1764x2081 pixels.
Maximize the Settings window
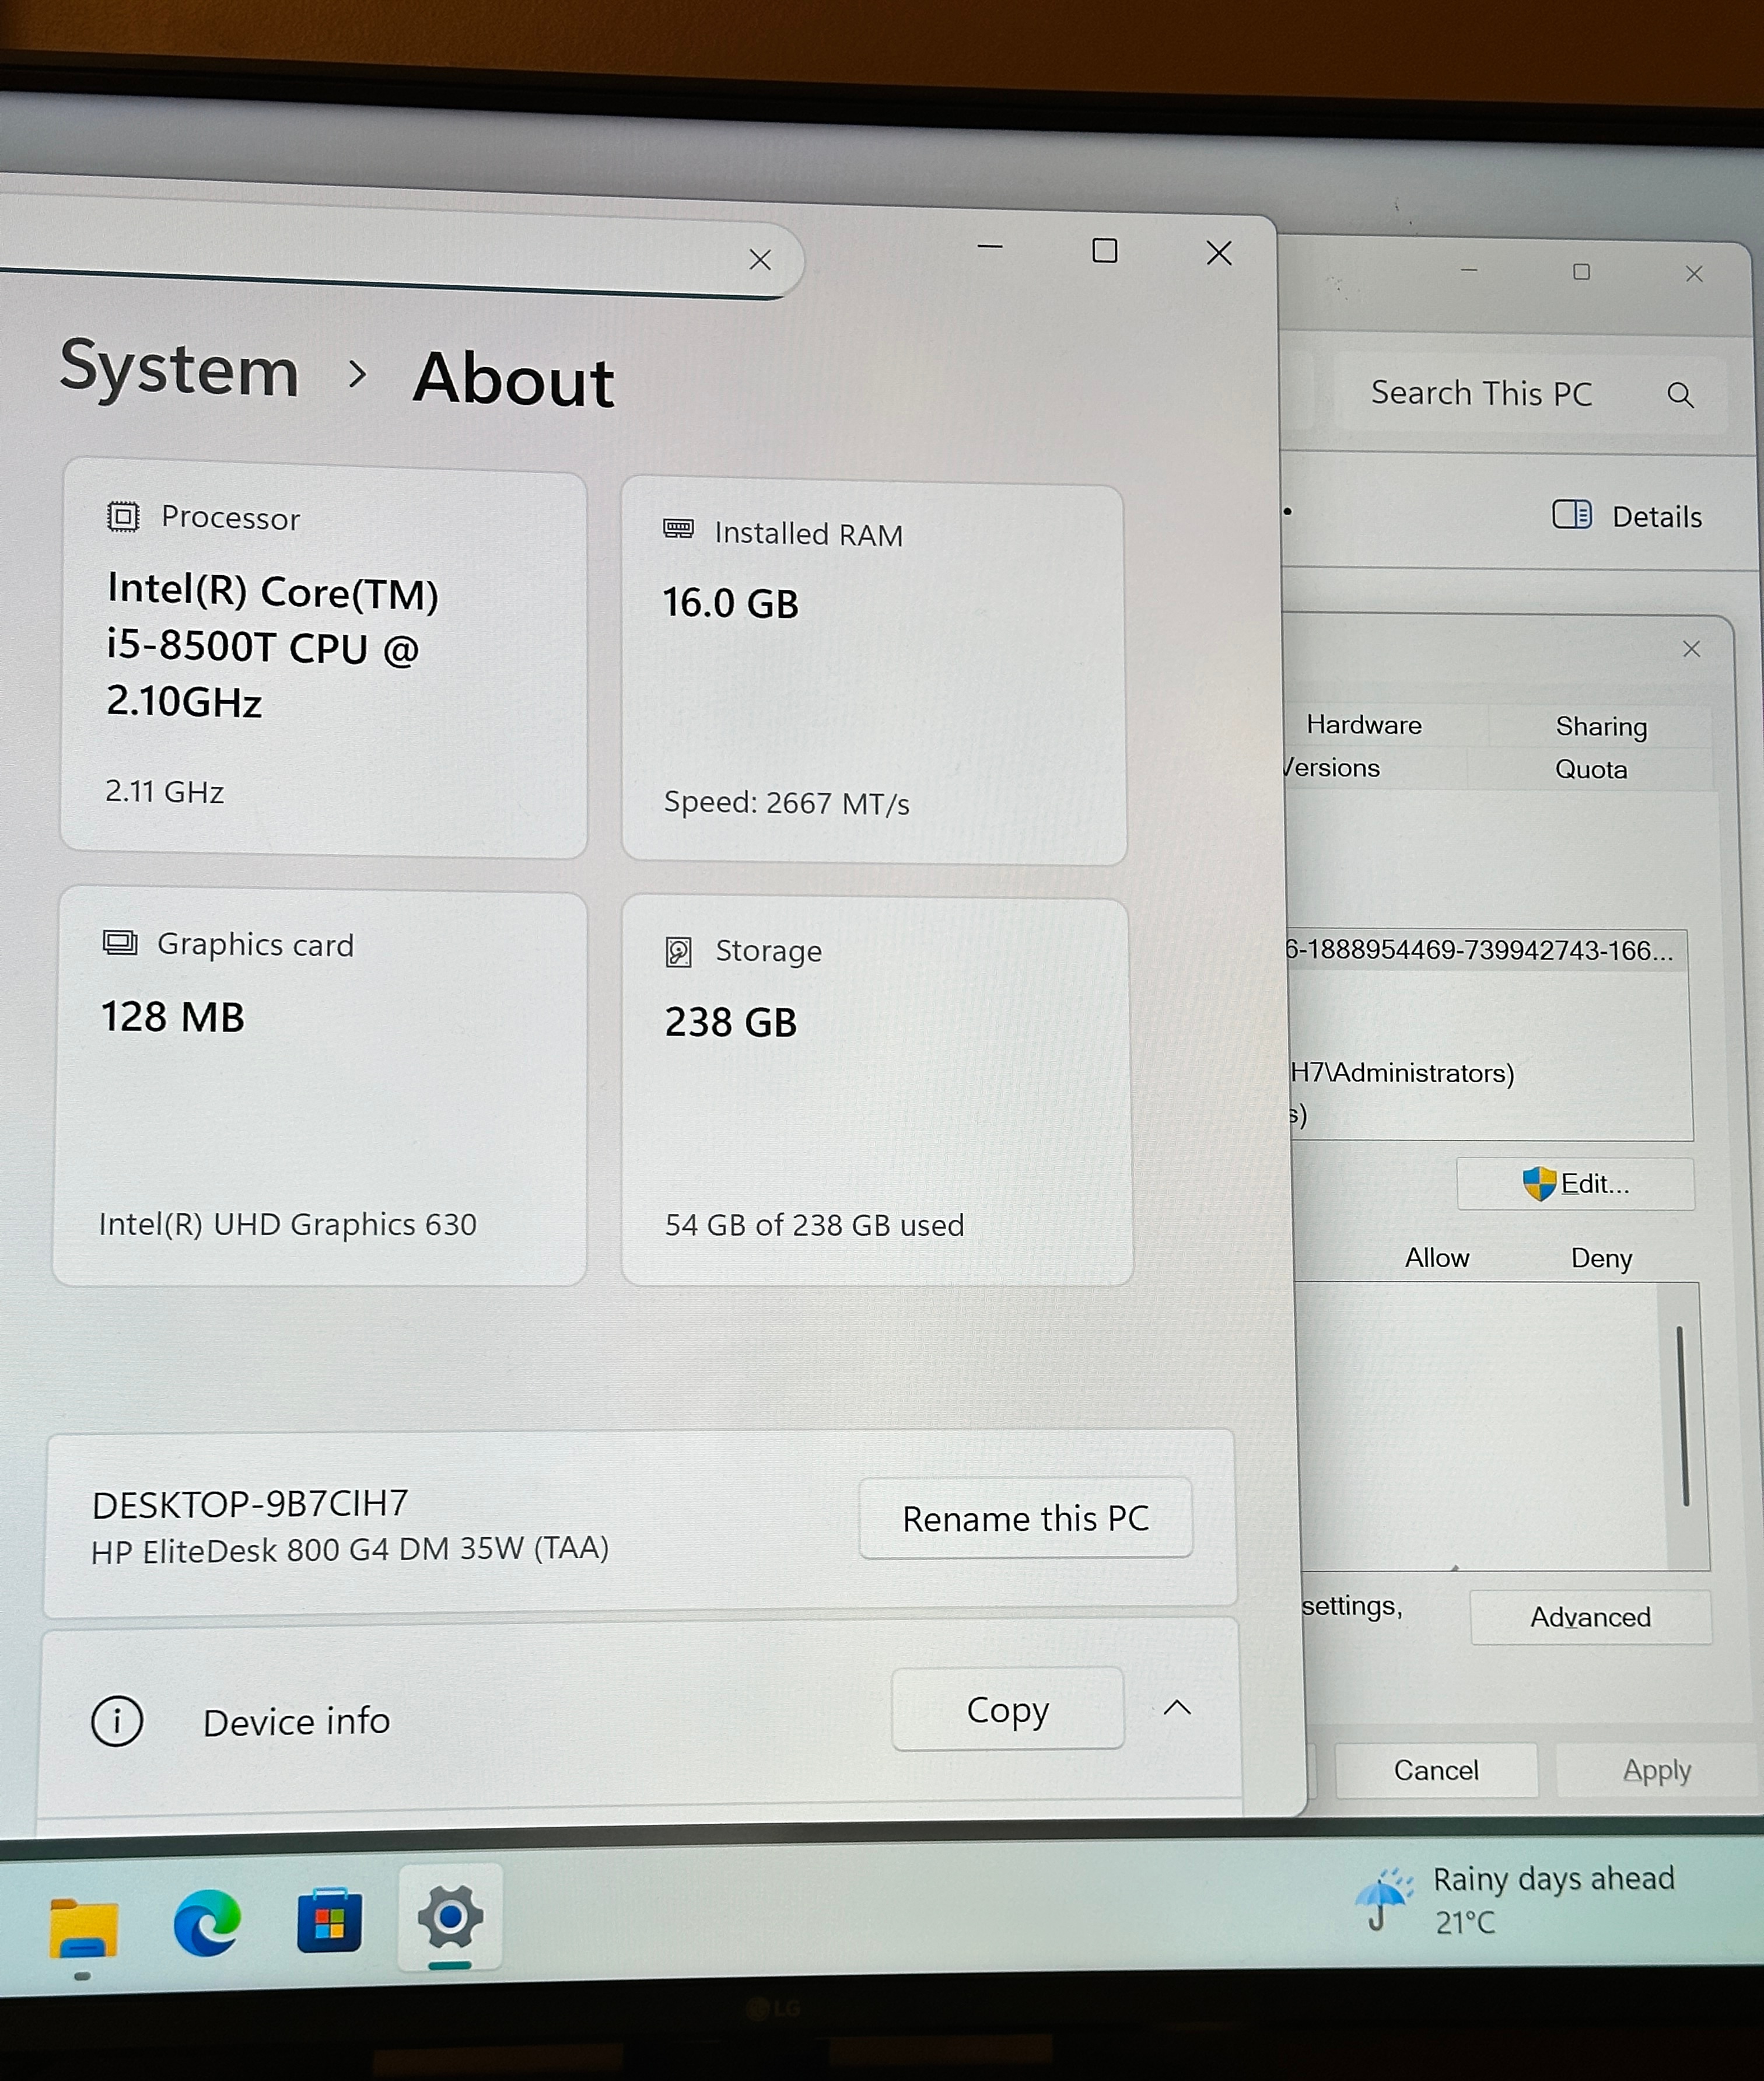[x=1105, y=250]
